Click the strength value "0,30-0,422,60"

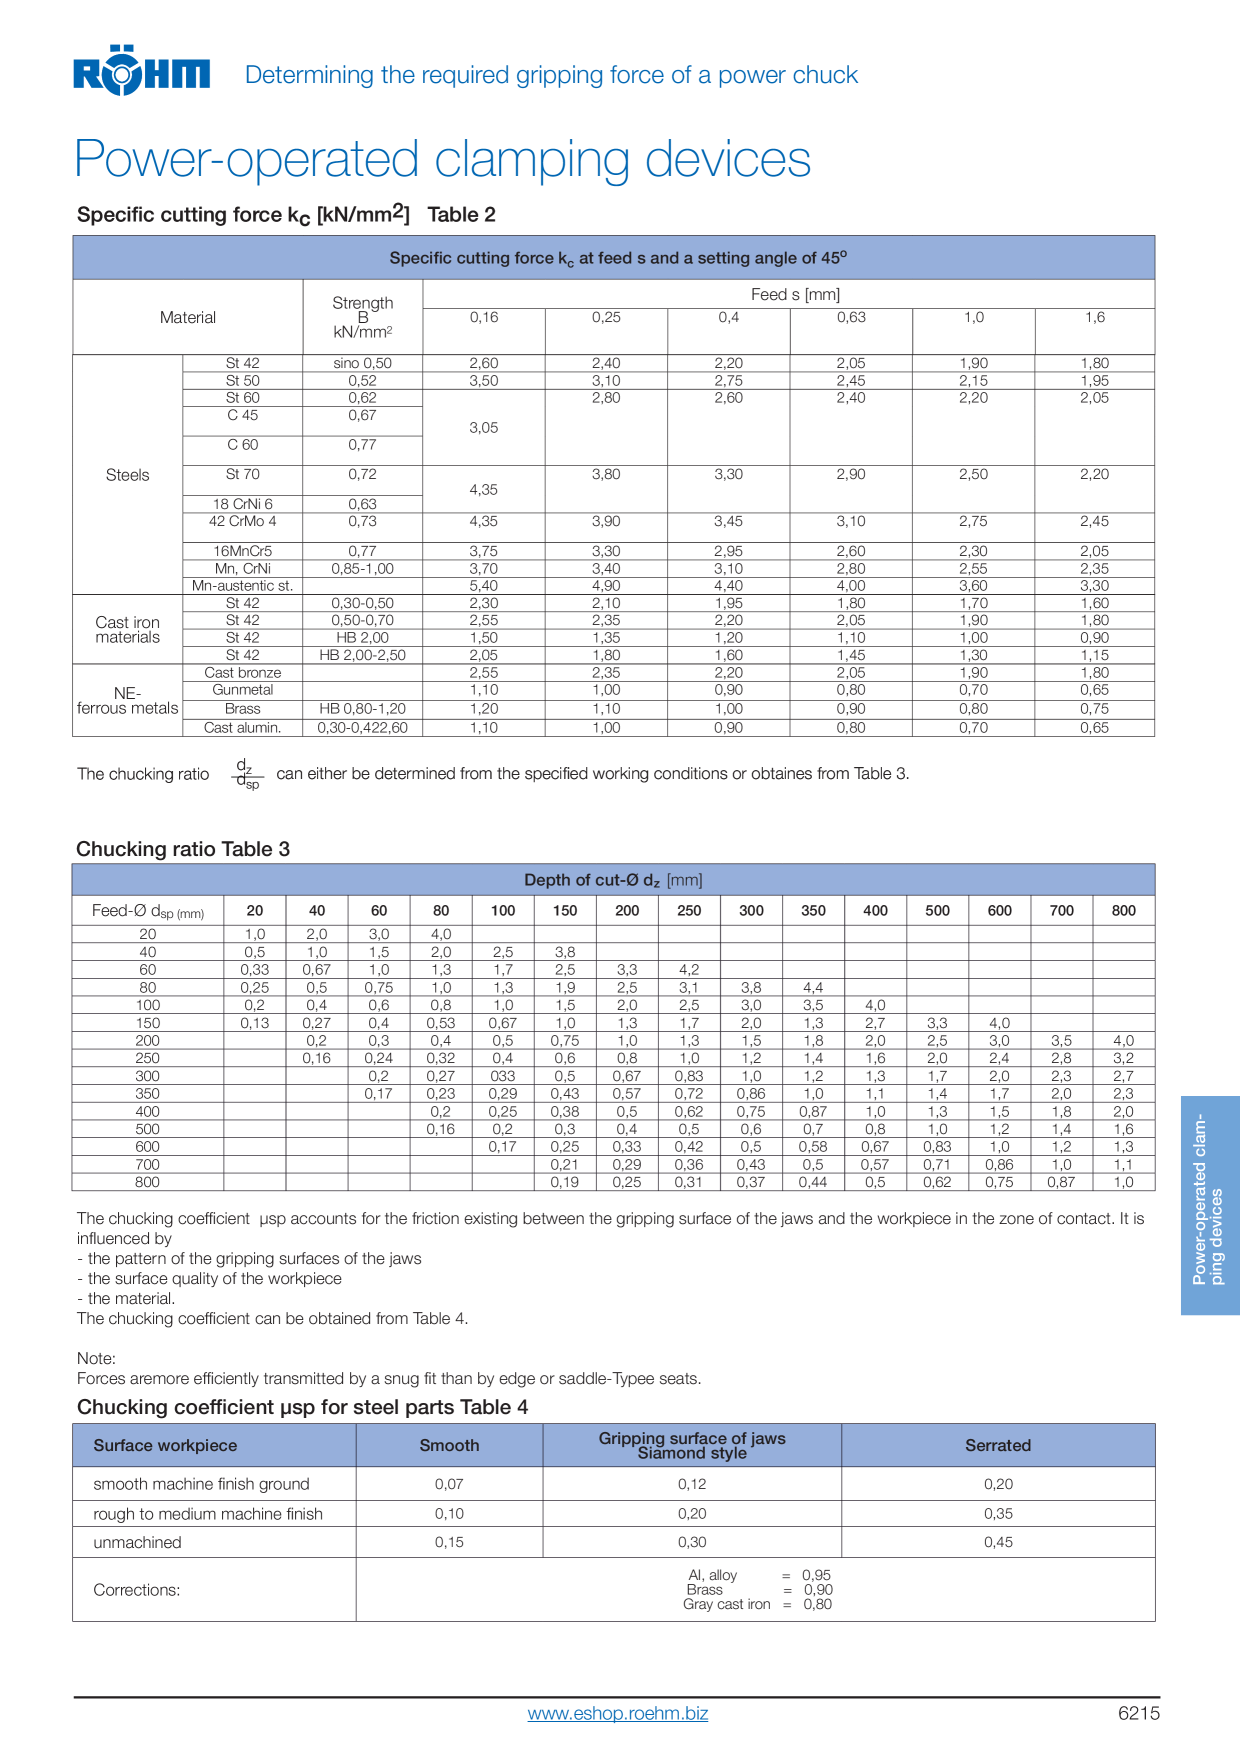(x=362, y=728)
